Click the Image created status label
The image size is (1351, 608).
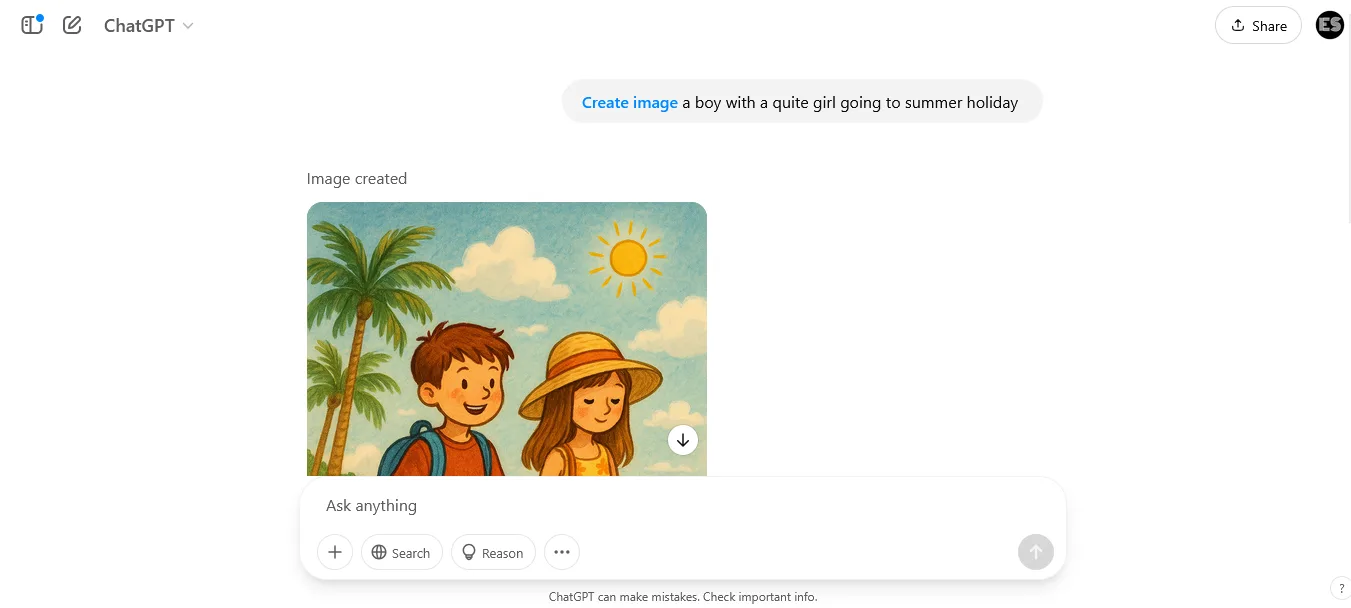(x=356, y=179)
